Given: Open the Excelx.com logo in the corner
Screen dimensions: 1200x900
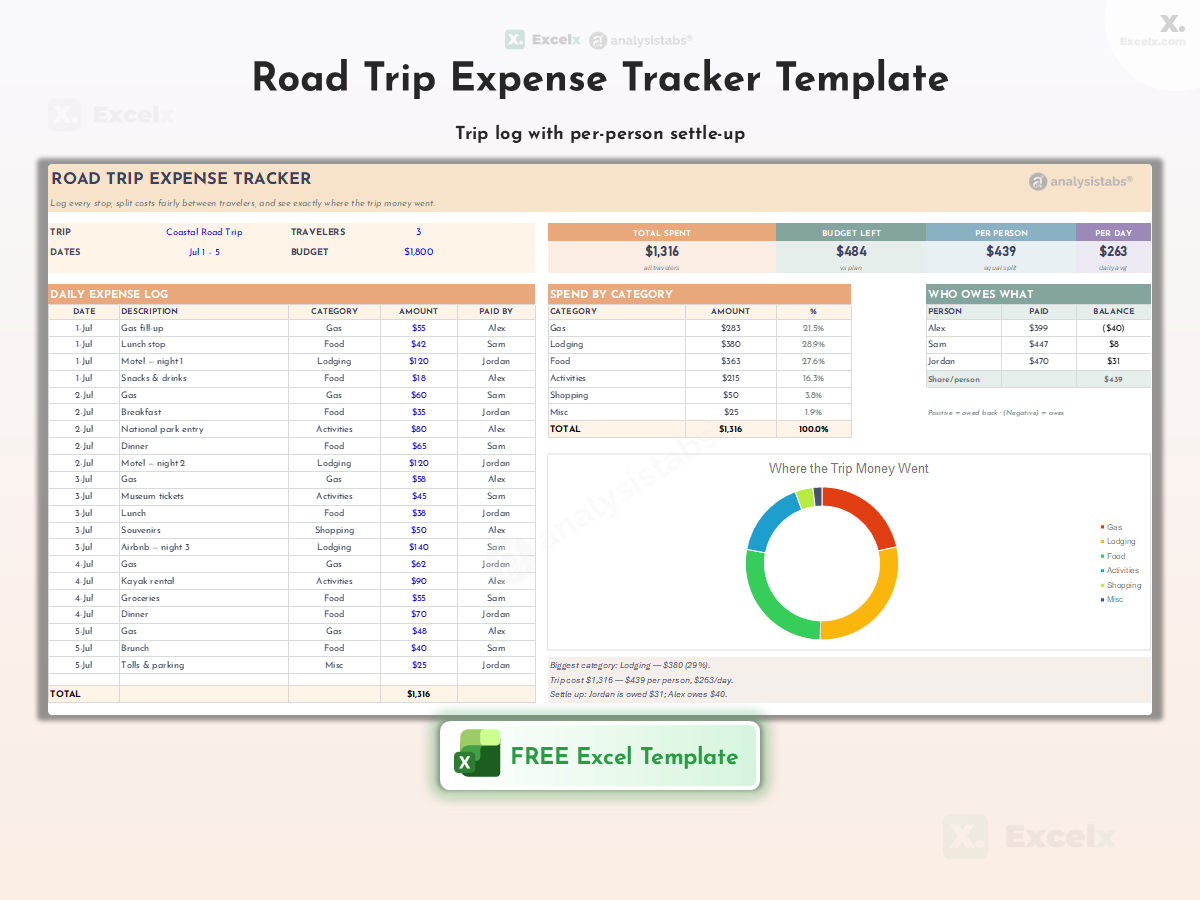Looking at the screenshot, I should point(1152,30).
